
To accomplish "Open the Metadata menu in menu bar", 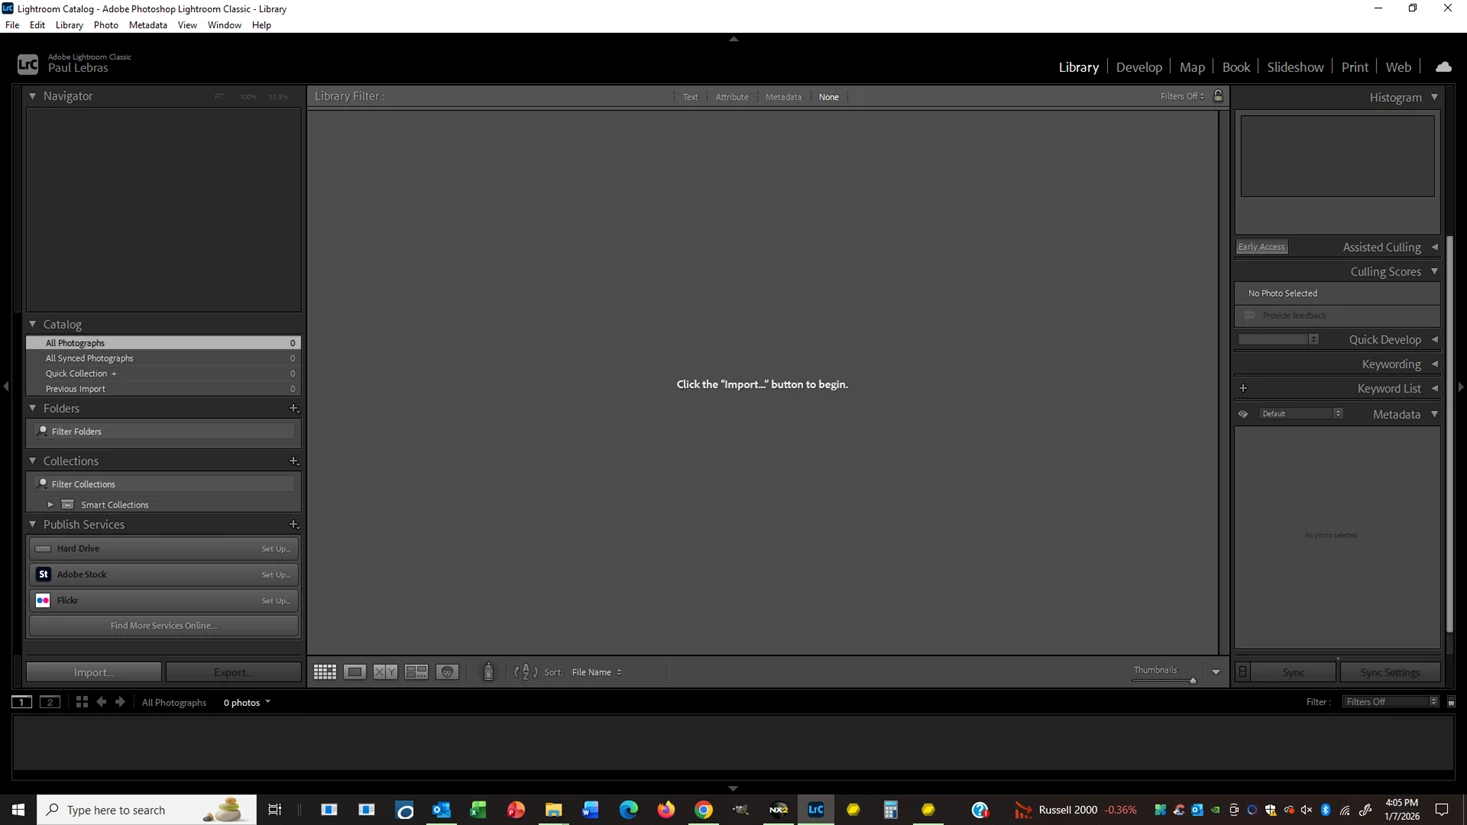I will [x=148, y=25].
